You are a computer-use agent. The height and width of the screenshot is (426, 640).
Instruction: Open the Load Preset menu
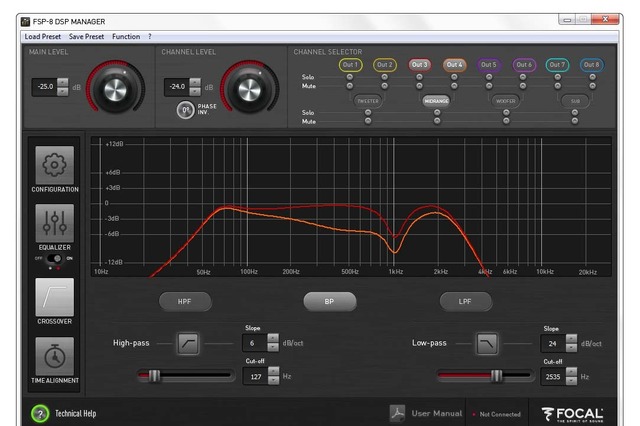point(44,36)
